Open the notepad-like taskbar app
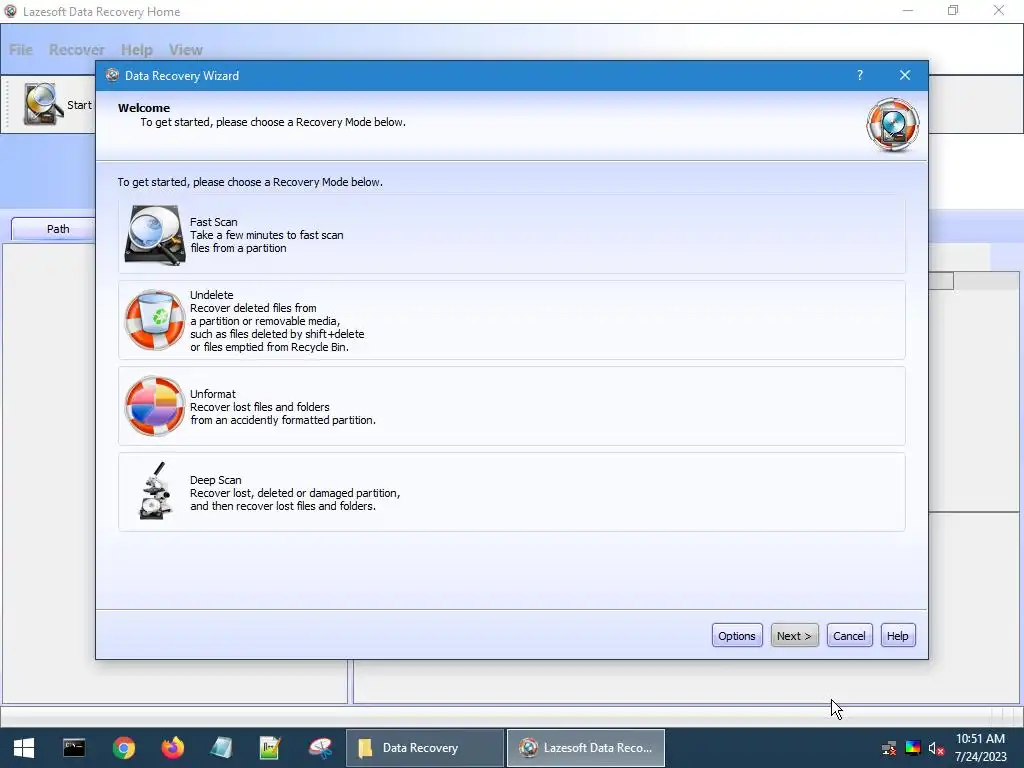The height and width of the screenshot is (768, 1024). click(221, 748)
